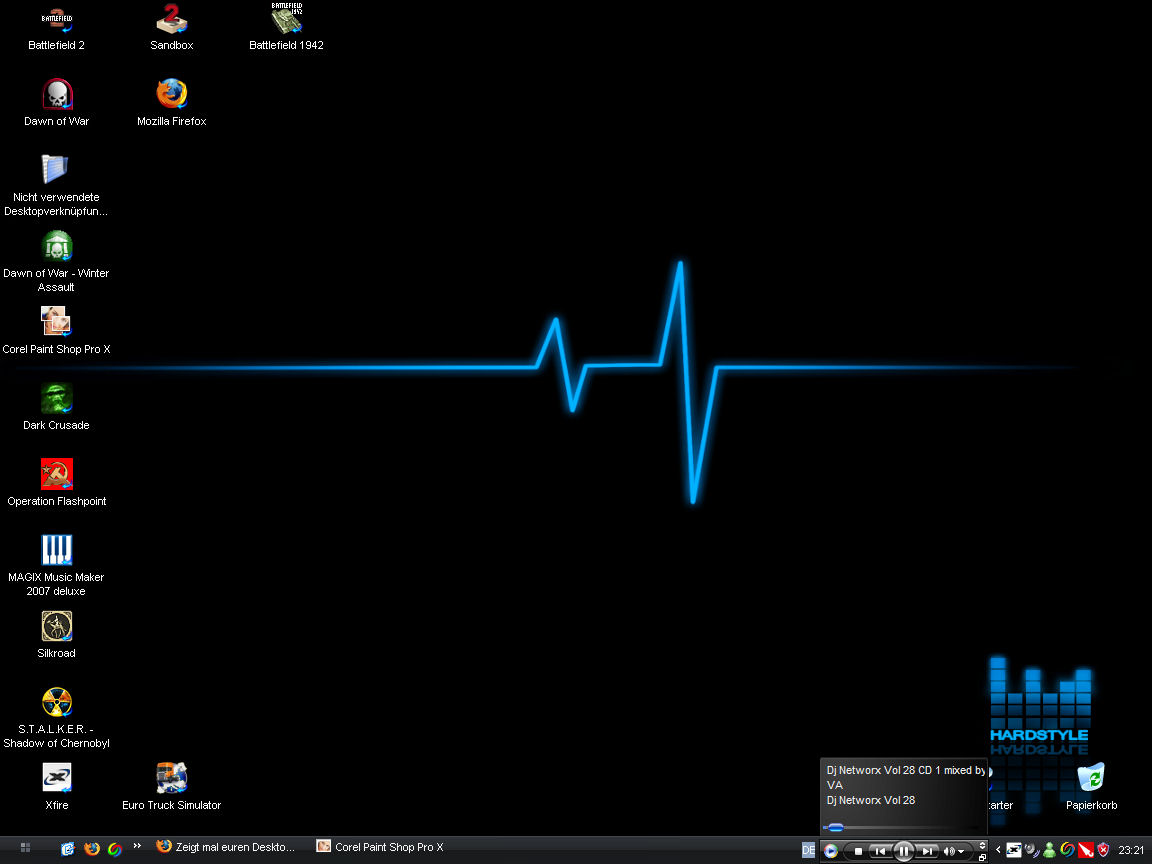This screenshot has height=864, width=1152.
Task: Select the Operation Flashpoint icon
Action: coord(57,483)
